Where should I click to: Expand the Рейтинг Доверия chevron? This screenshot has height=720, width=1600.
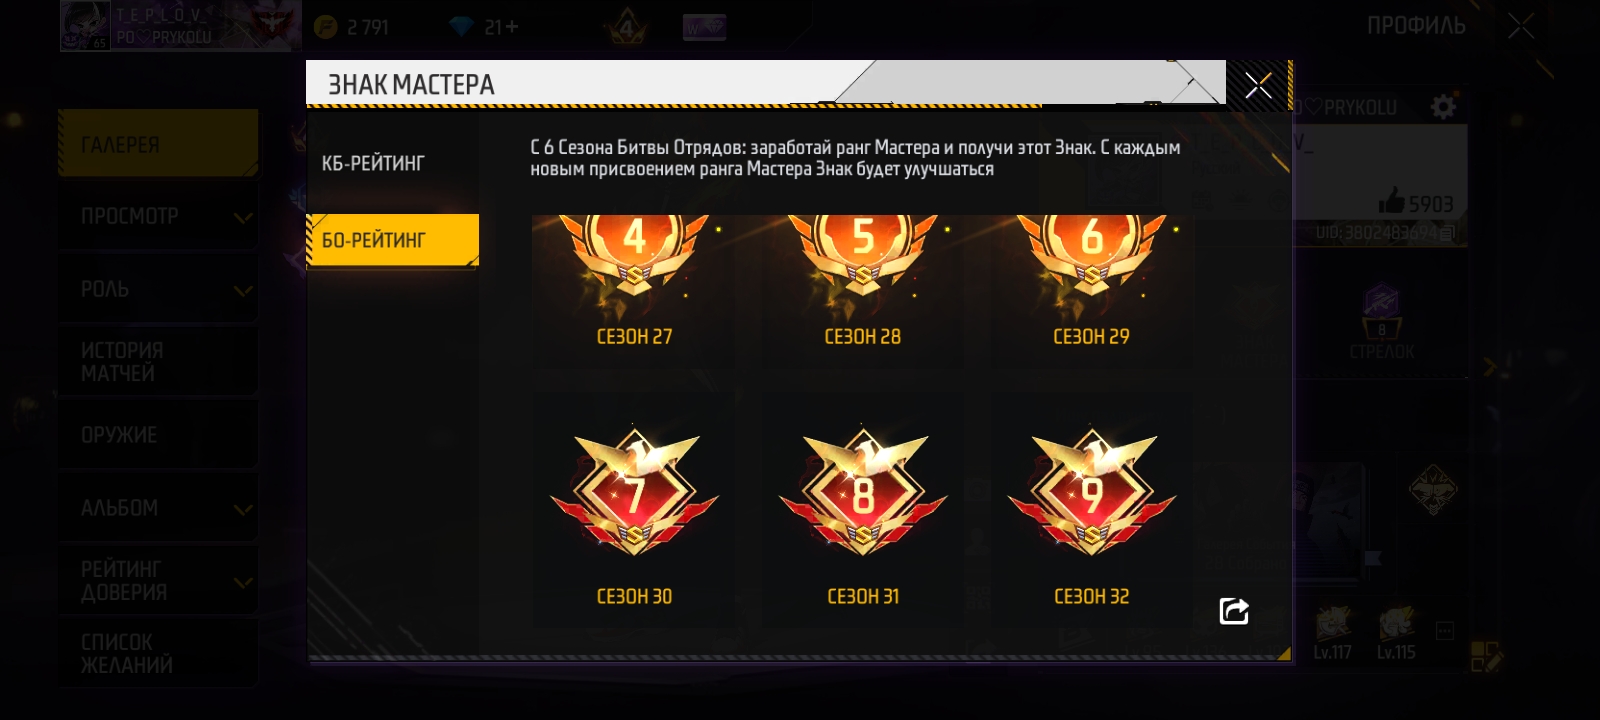click(x=242, y=582)
